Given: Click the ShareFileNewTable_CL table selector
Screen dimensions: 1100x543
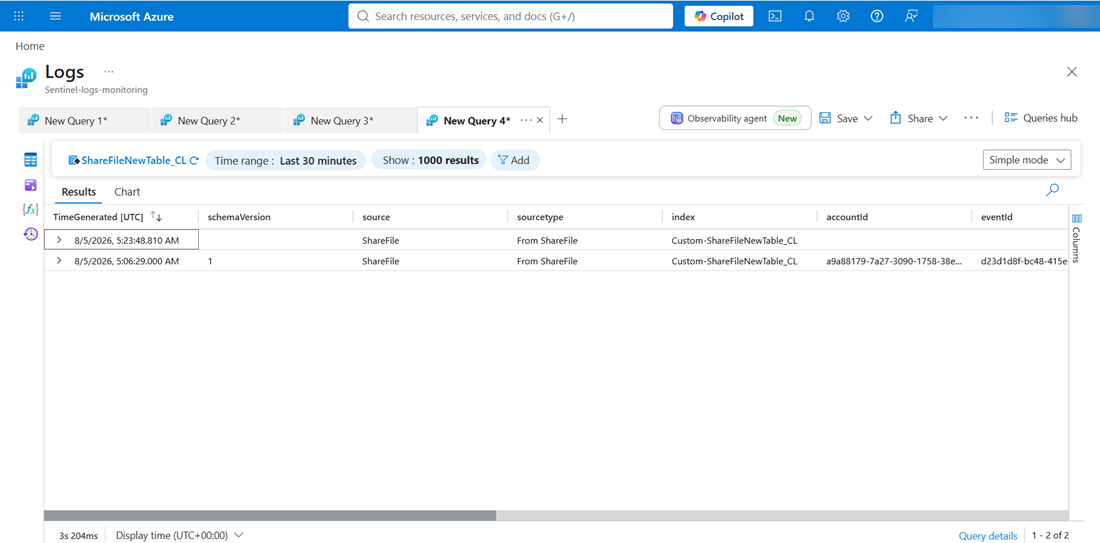Looking at the screenshot, I should click(127, 160).
